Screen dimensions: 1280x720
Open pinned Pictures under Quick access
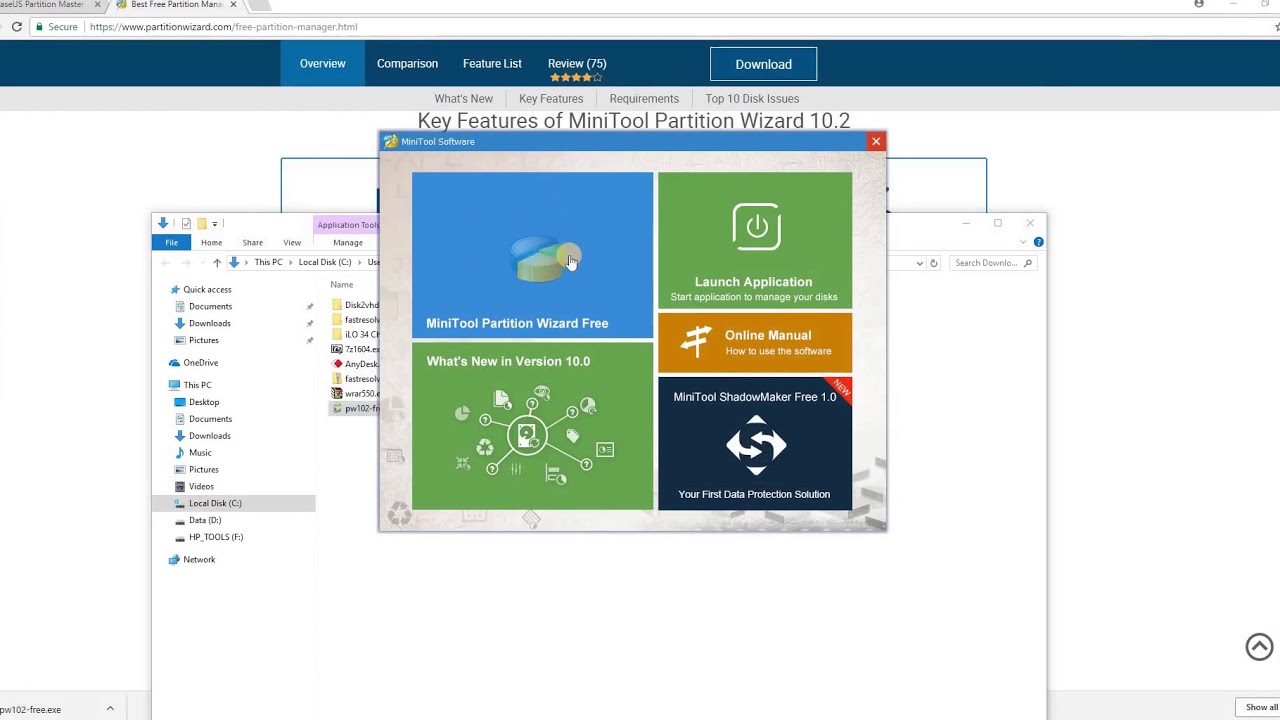[203, 340]
